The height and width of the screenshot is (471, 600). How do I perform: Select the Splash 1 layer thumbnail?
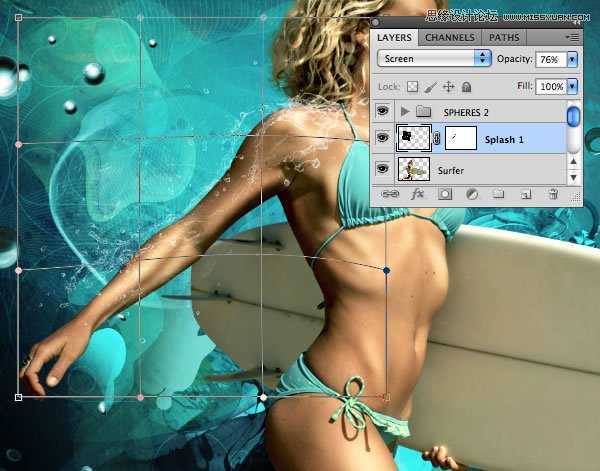pyautogui.click(x=414, y=138)
